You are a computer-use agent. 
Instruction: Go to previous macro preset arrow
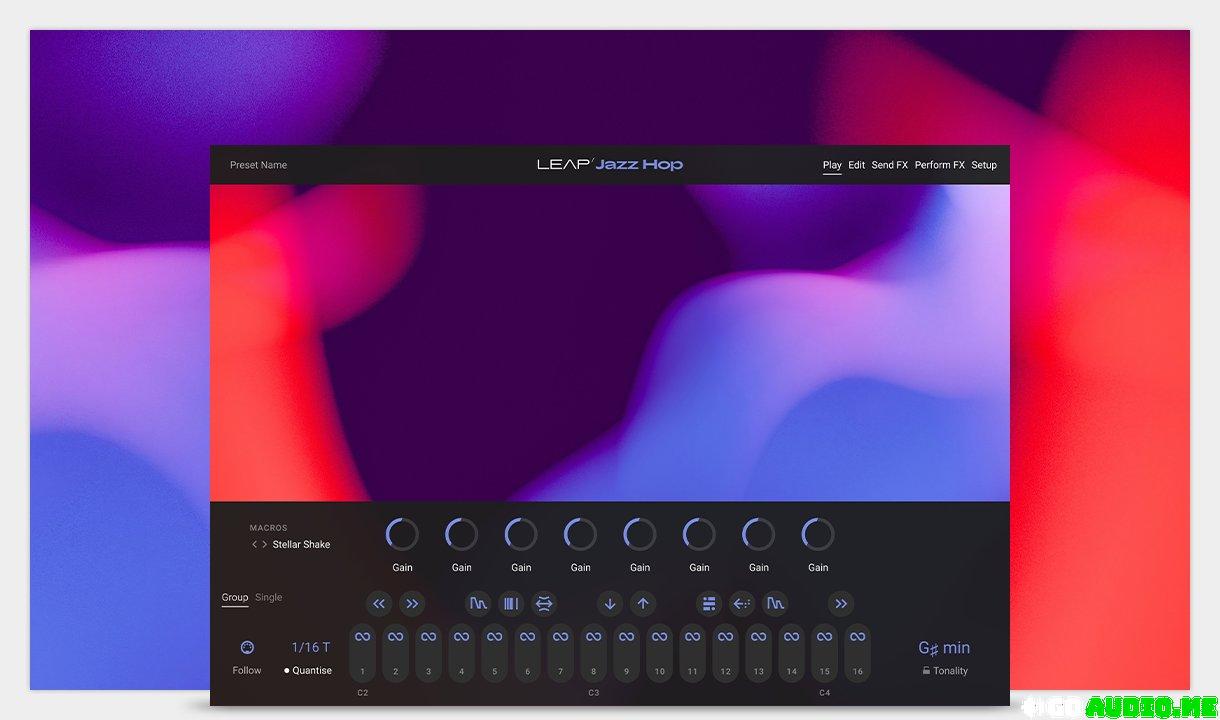click(254, 545)
